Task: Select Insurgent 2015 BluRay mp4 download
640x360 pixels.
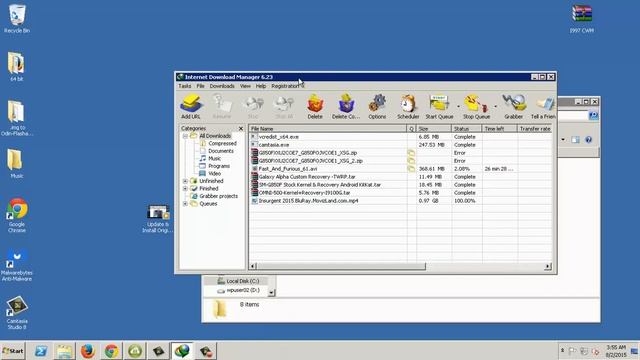Action: coord(400,201)
